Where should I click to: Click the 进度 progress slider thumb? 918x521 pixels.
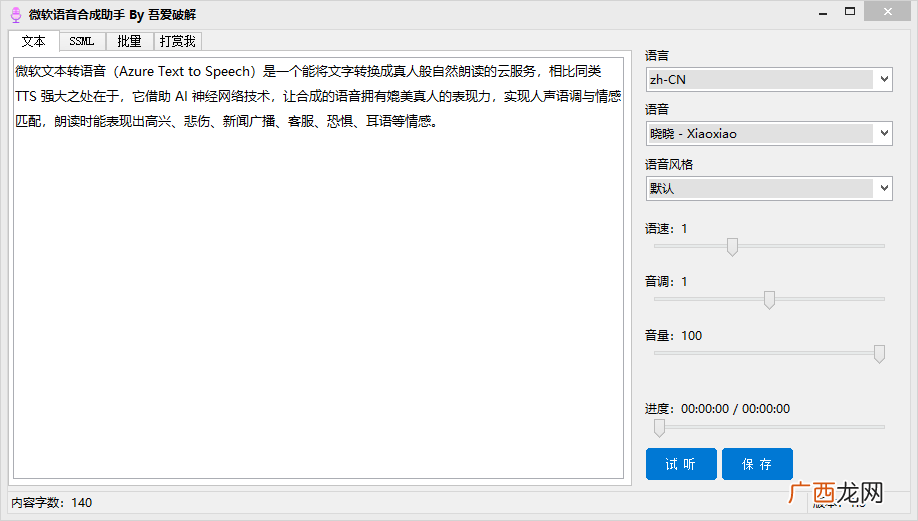pos(659,428)
